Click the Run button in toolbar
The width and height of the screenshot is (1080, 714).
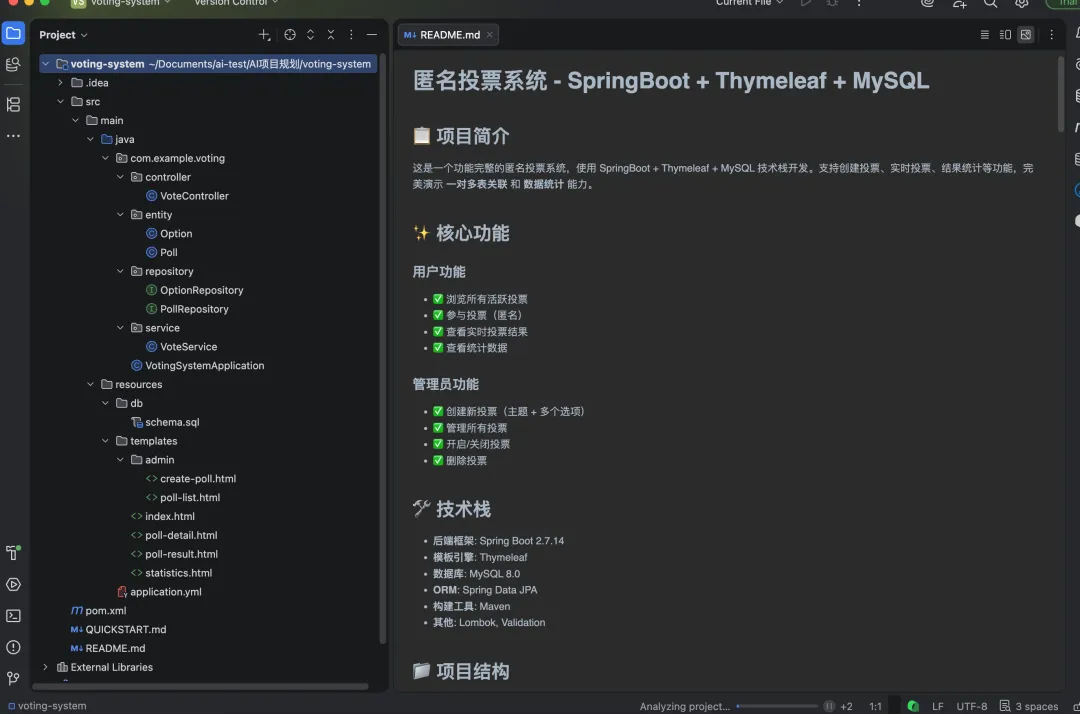[x=805, y=3]
